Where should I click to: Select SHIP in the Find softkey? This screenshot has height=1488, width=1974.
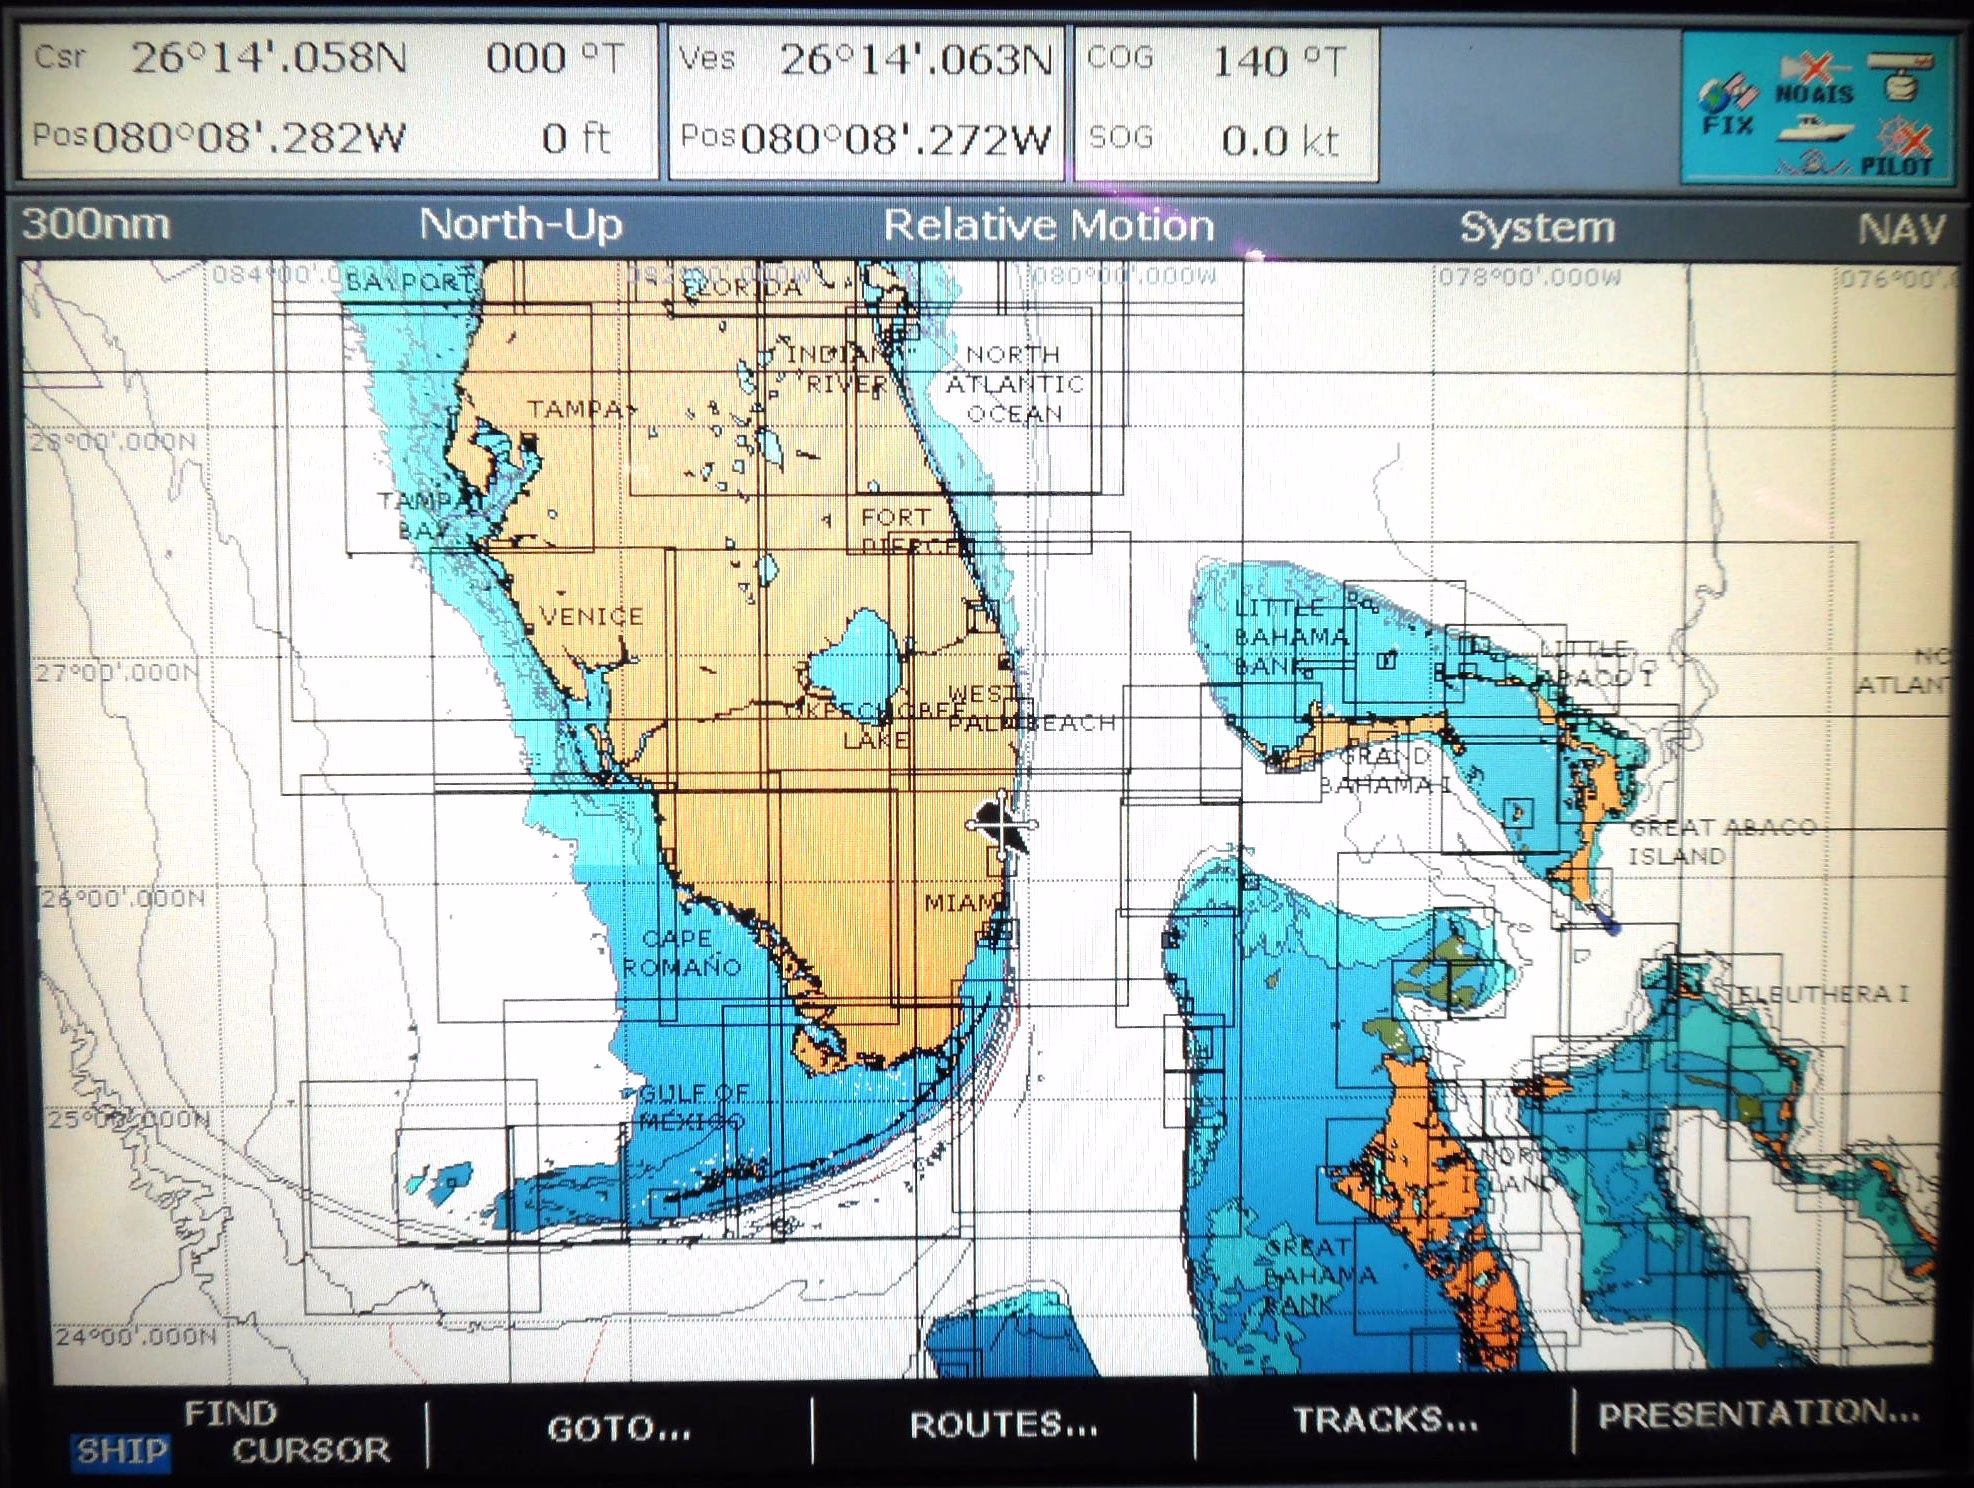pos(122,1450)
